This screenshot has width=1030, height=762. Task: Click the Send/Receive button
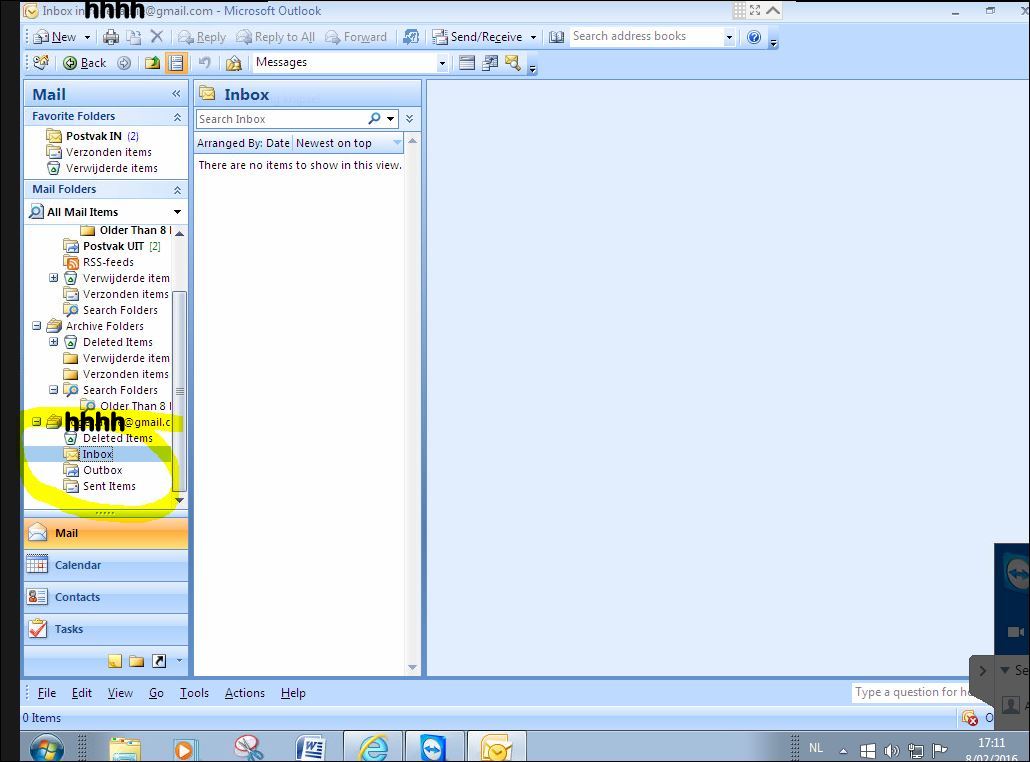pyautogui.click(x=477, y=37)
